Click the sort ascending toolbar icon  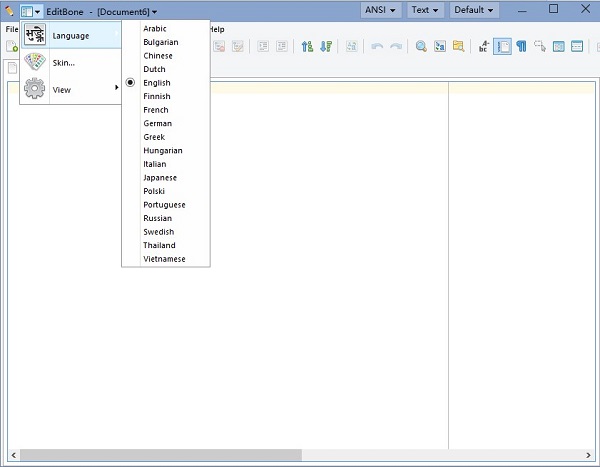(307, 46)
